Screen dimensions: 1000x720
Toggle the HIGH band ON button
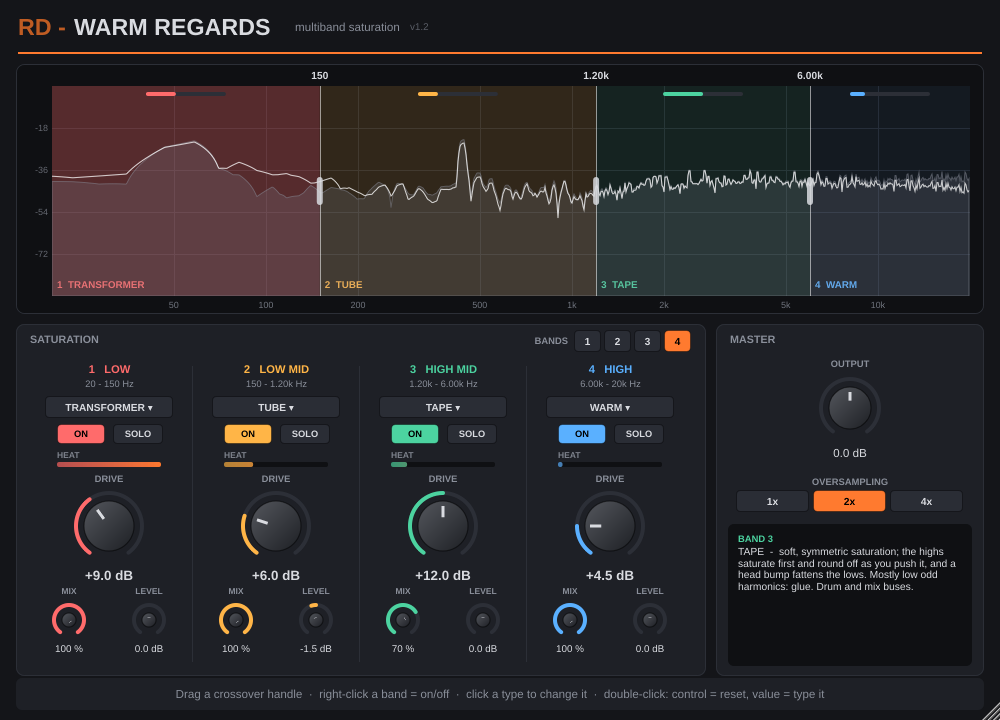coord(582,434)
